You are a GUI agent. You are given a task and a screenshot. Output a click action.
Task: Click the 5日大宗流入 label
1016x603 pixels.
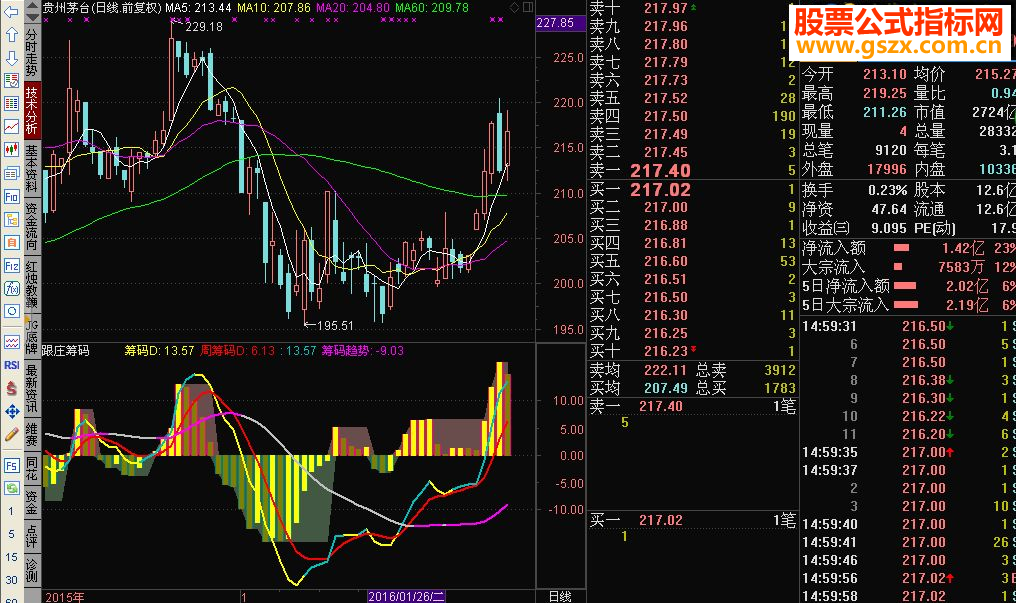tap(846, 304)
